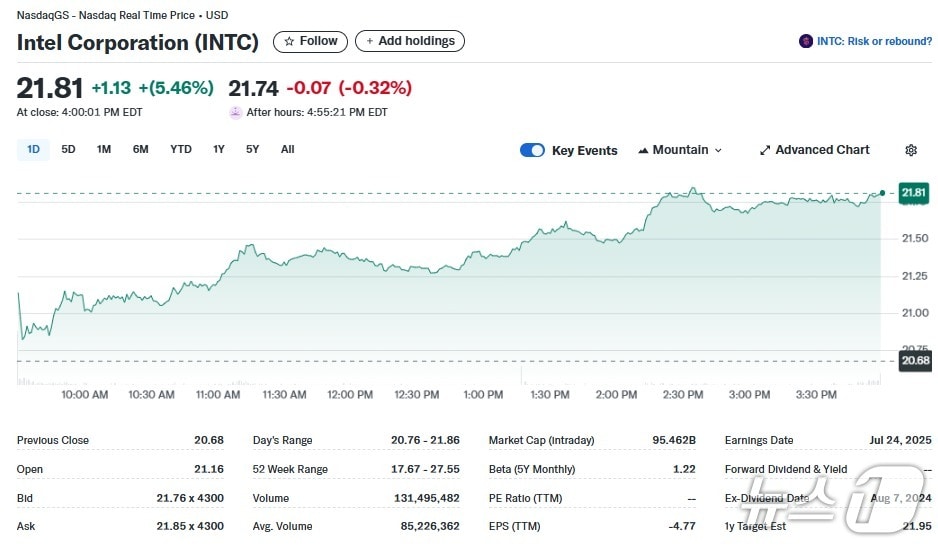Toggle the Key Events switch

(x=532, y=150)
